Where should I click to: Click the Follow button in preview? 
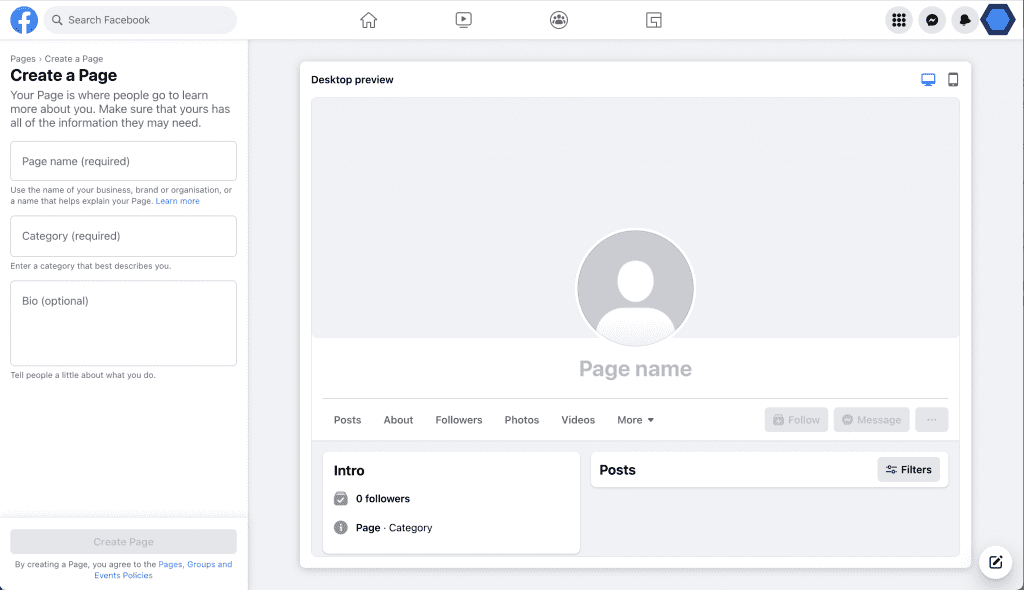[x=796, y=419]
